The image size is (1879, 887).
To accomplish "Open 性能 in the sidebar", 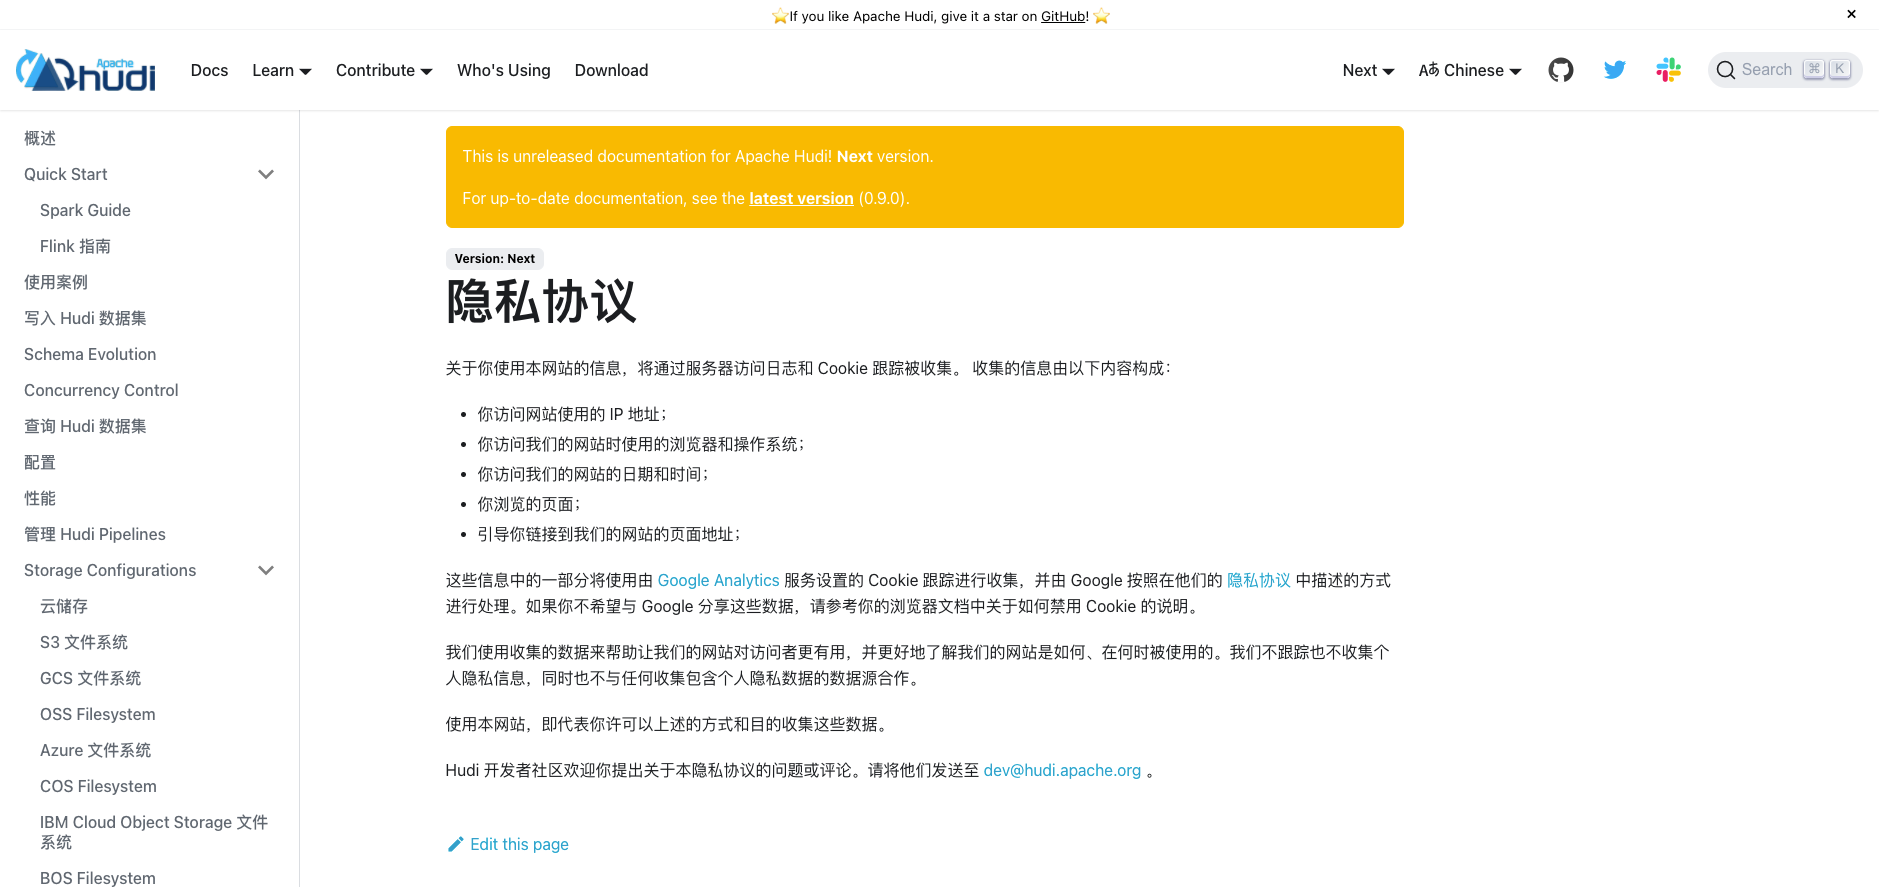I will point(40,498).
